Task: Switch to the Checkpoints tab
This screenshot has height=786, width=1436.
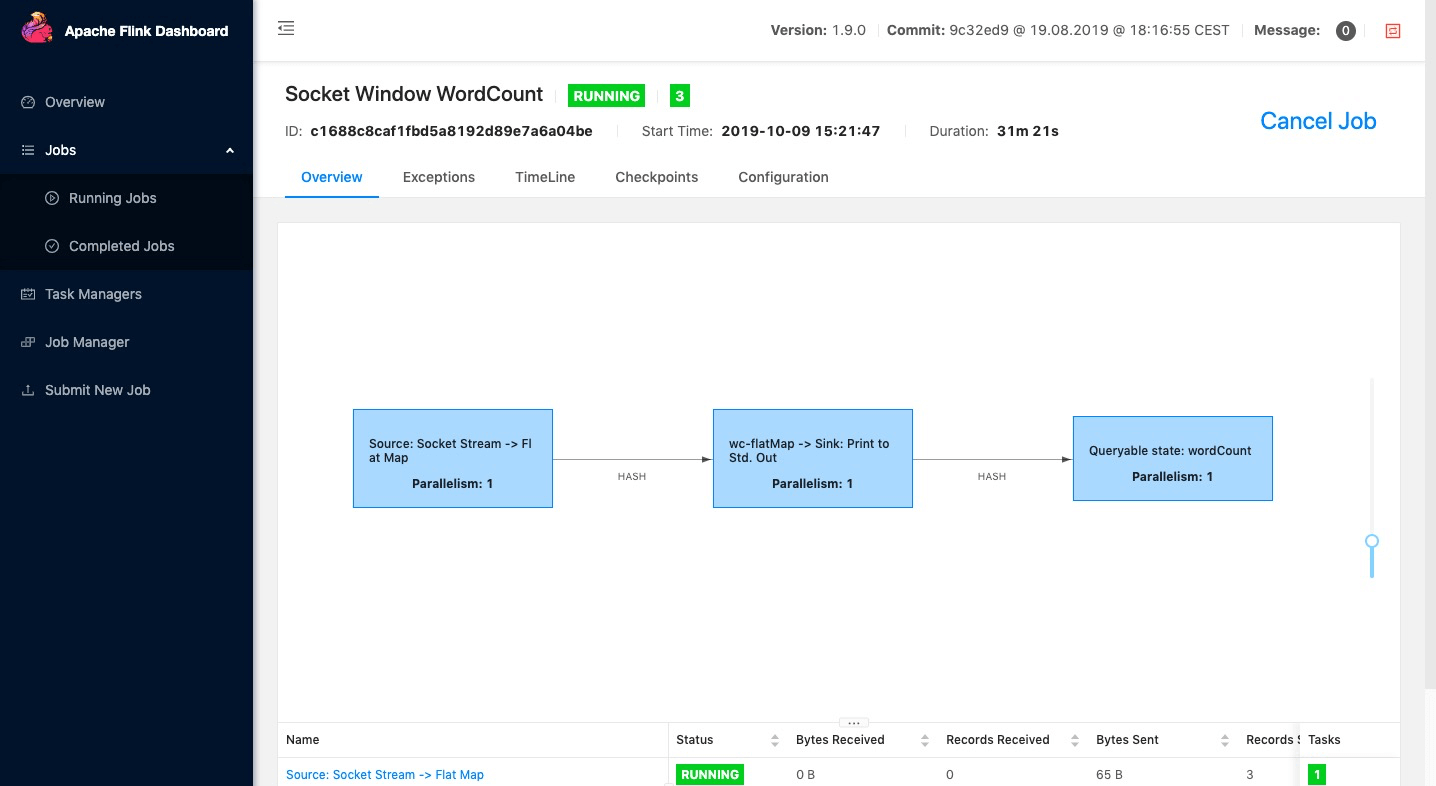Action: pos(657,177)
